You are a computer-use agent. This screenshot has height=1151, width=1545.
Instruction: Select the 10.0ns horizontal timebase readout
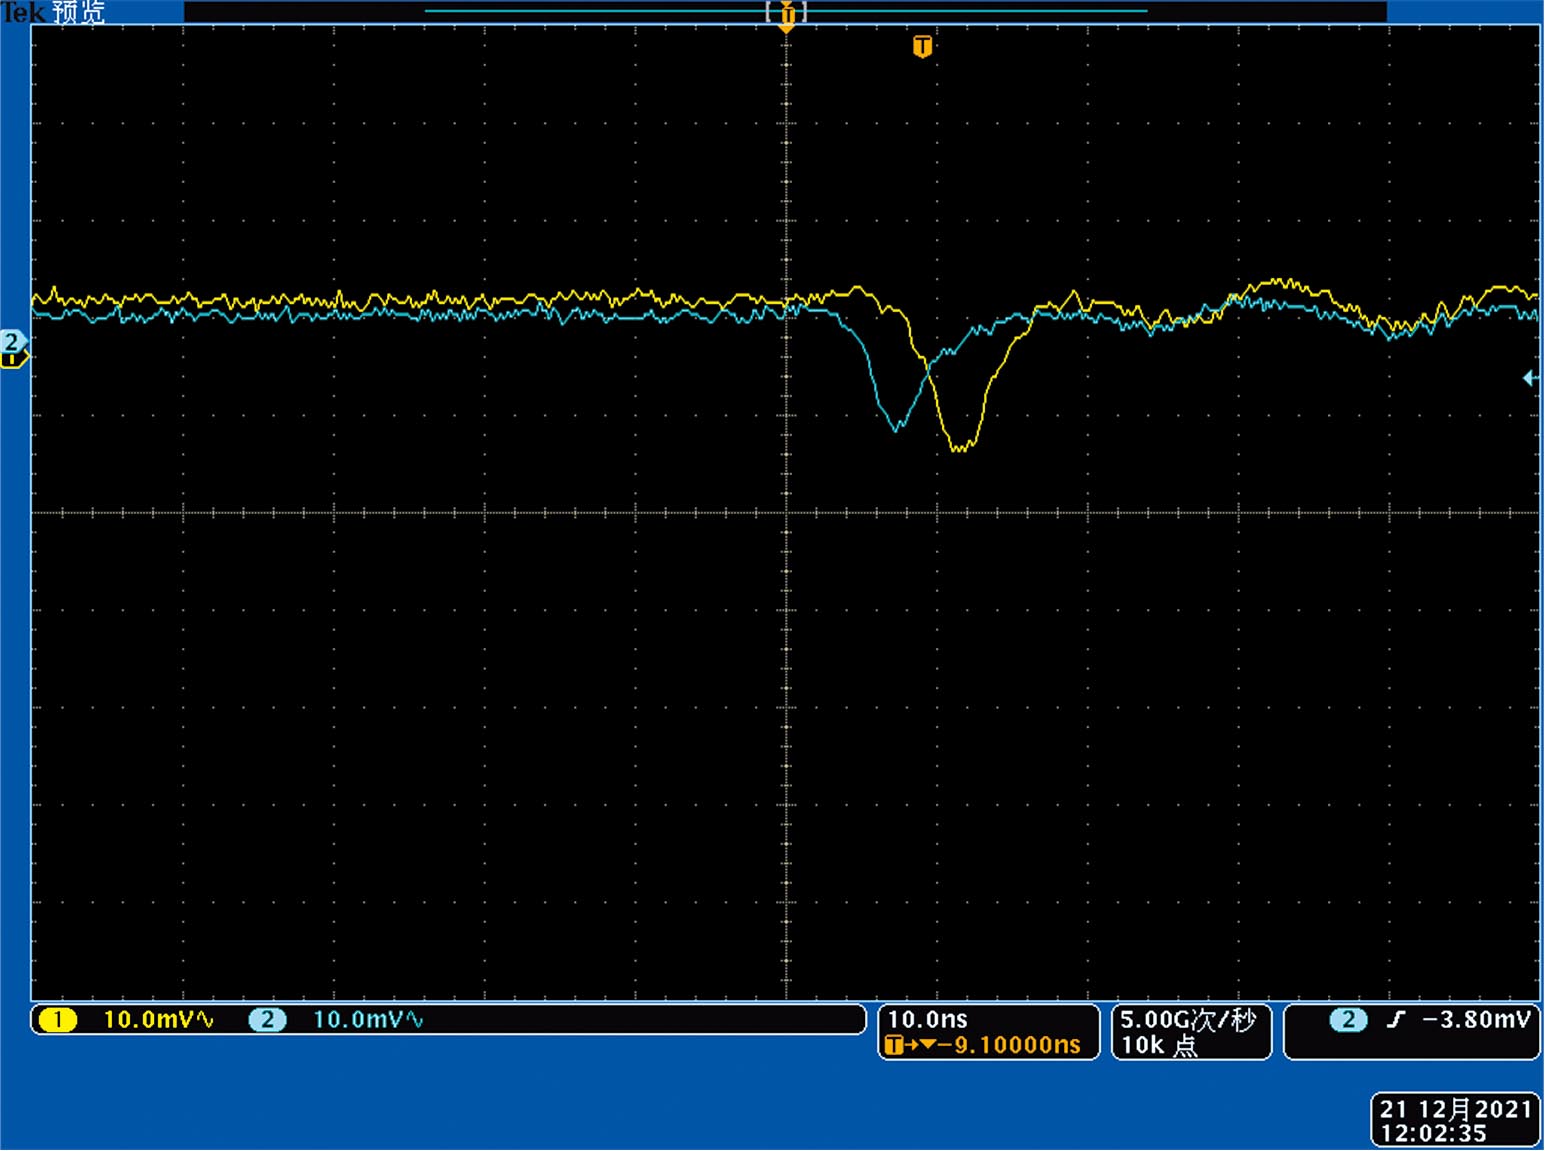click(x=927, y=1019)
